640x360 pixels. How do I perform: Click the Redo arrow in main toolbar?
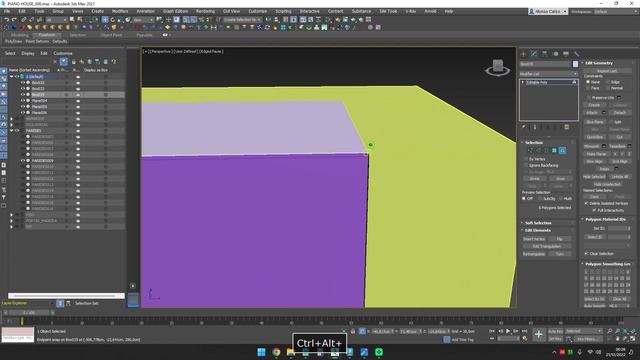14,19
